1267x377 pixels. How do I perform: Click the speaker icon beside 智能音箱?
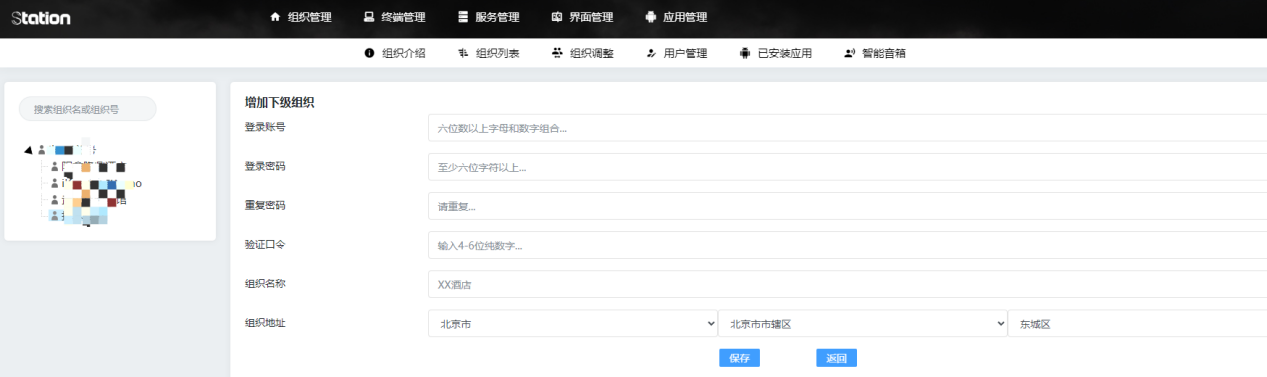[x=850, y=53]
